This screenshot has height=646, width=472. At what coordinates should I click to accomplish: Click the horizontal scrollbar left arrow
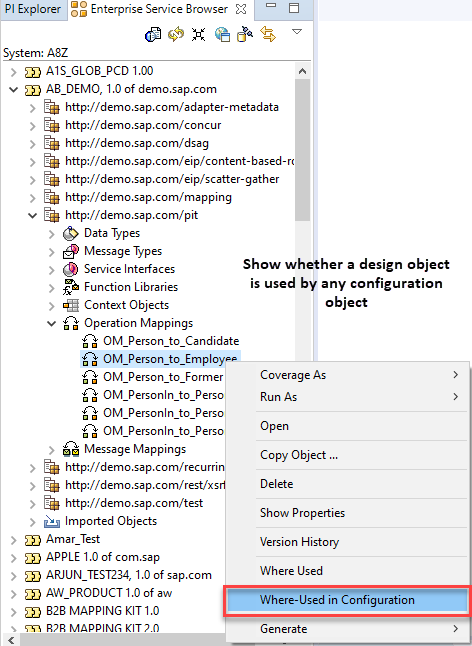(9, 641)
